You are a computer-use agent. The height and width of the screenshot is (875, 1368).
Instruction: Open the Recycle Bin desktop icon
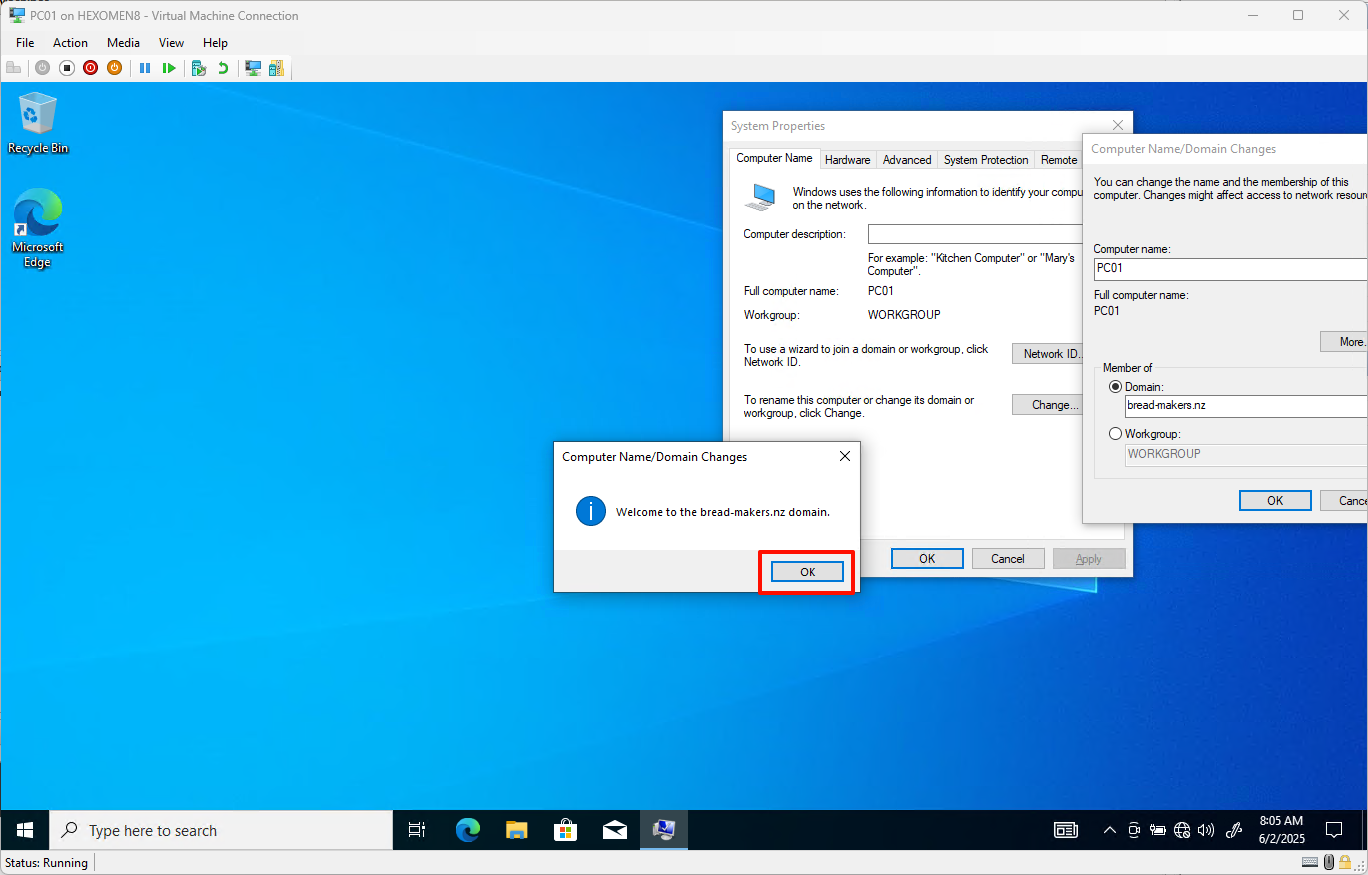(38, 123)
